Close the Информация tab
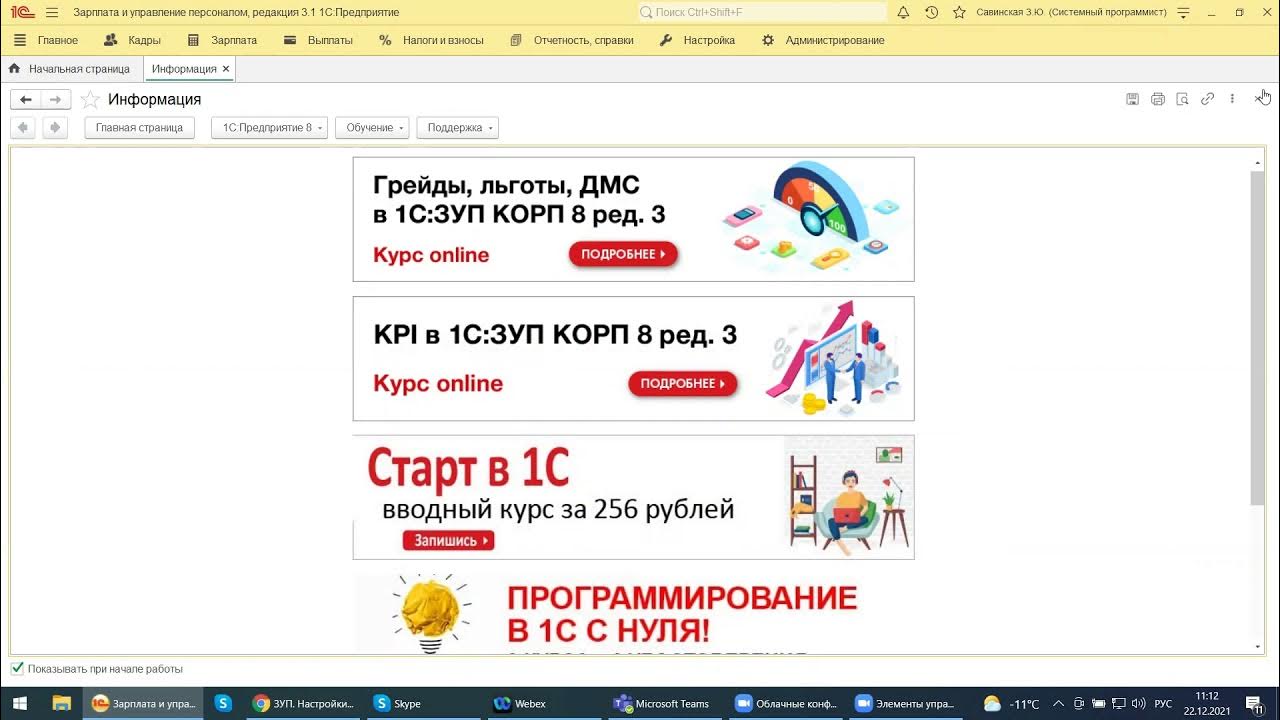Image resolution: width=1280 pixels, height=720 pixels. (226, 69)
